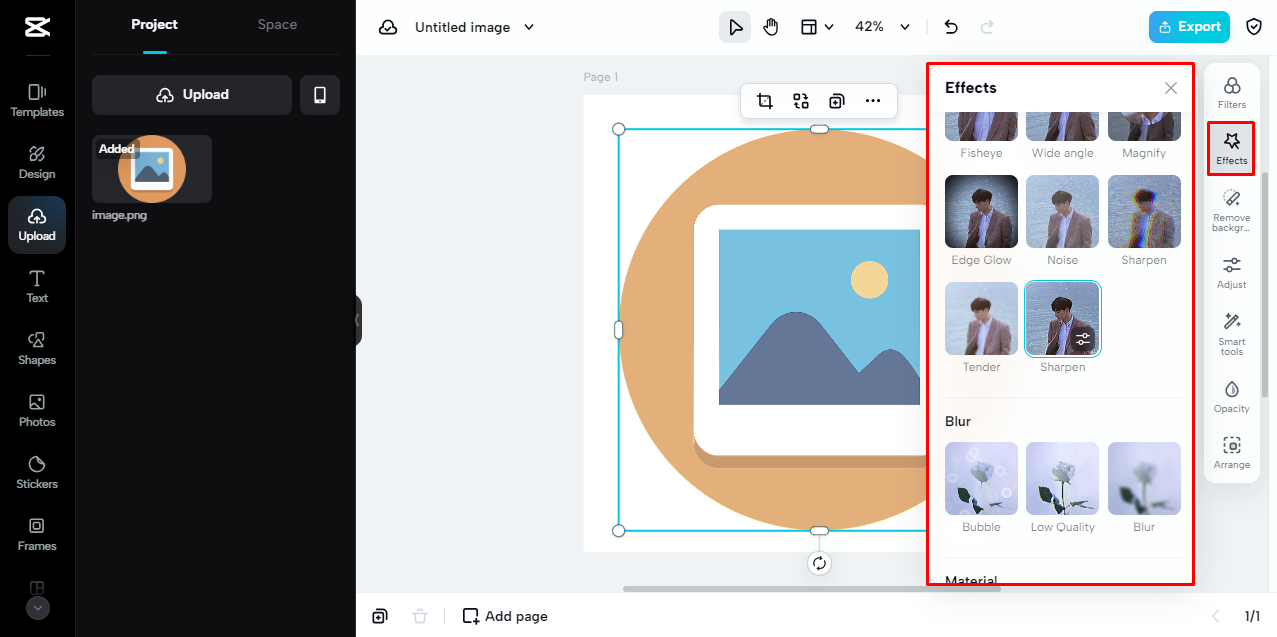Viewport: 1277px width, 637px height.
Task: Open the layout resize dropdown
Action: click(x=817, y=27)
